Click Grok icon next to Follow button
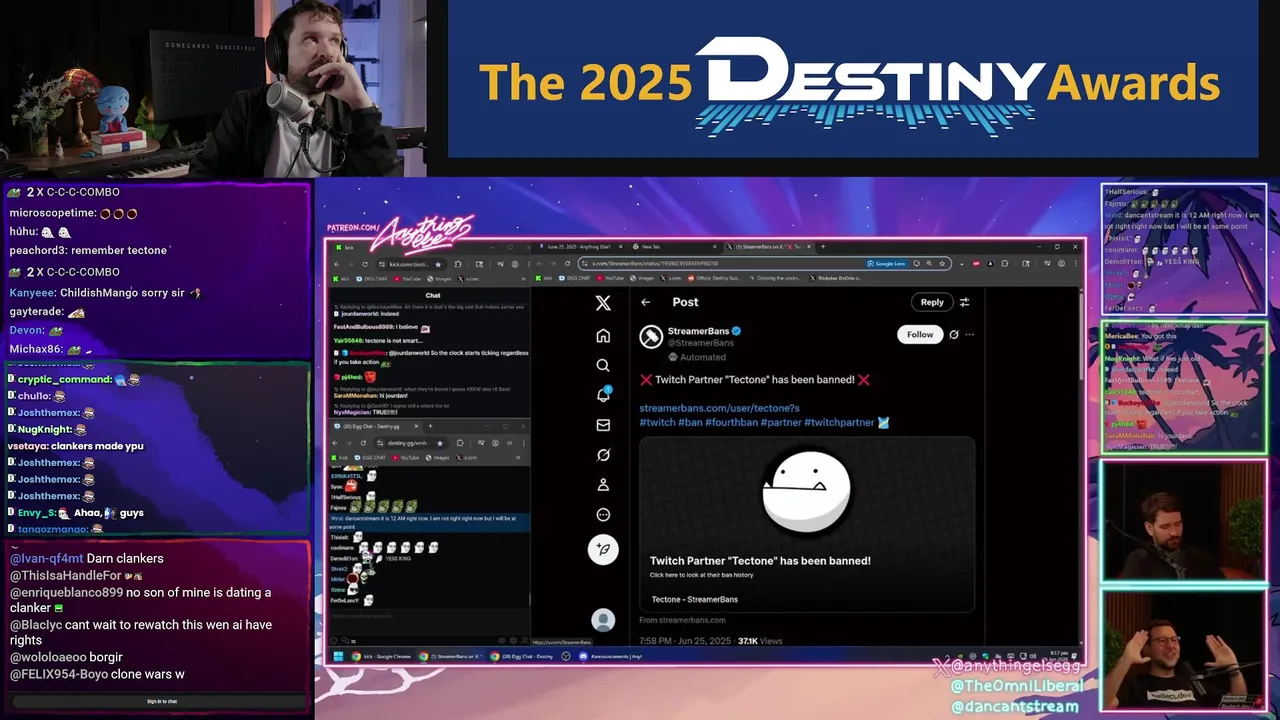Screen dimensions: 1280x720 (x=954, y=335)
